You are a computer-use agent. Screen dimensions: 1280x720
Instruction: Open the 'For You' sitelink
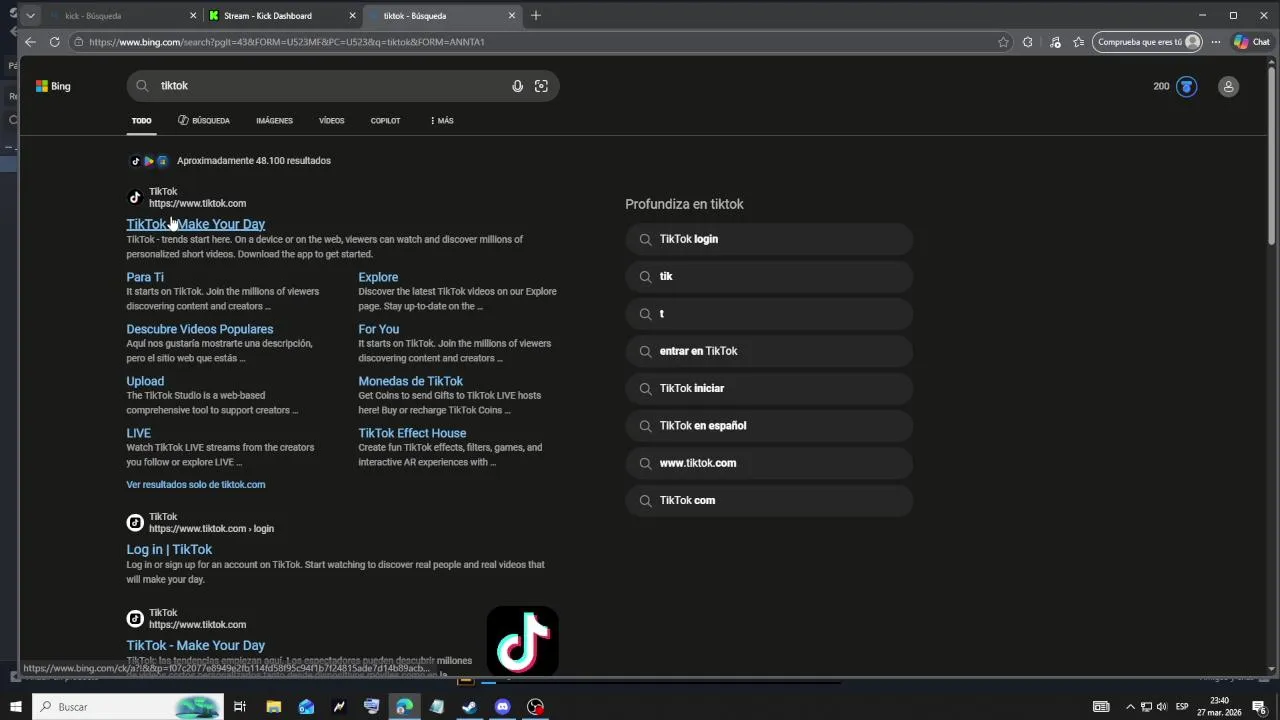[x=378, y=329]
